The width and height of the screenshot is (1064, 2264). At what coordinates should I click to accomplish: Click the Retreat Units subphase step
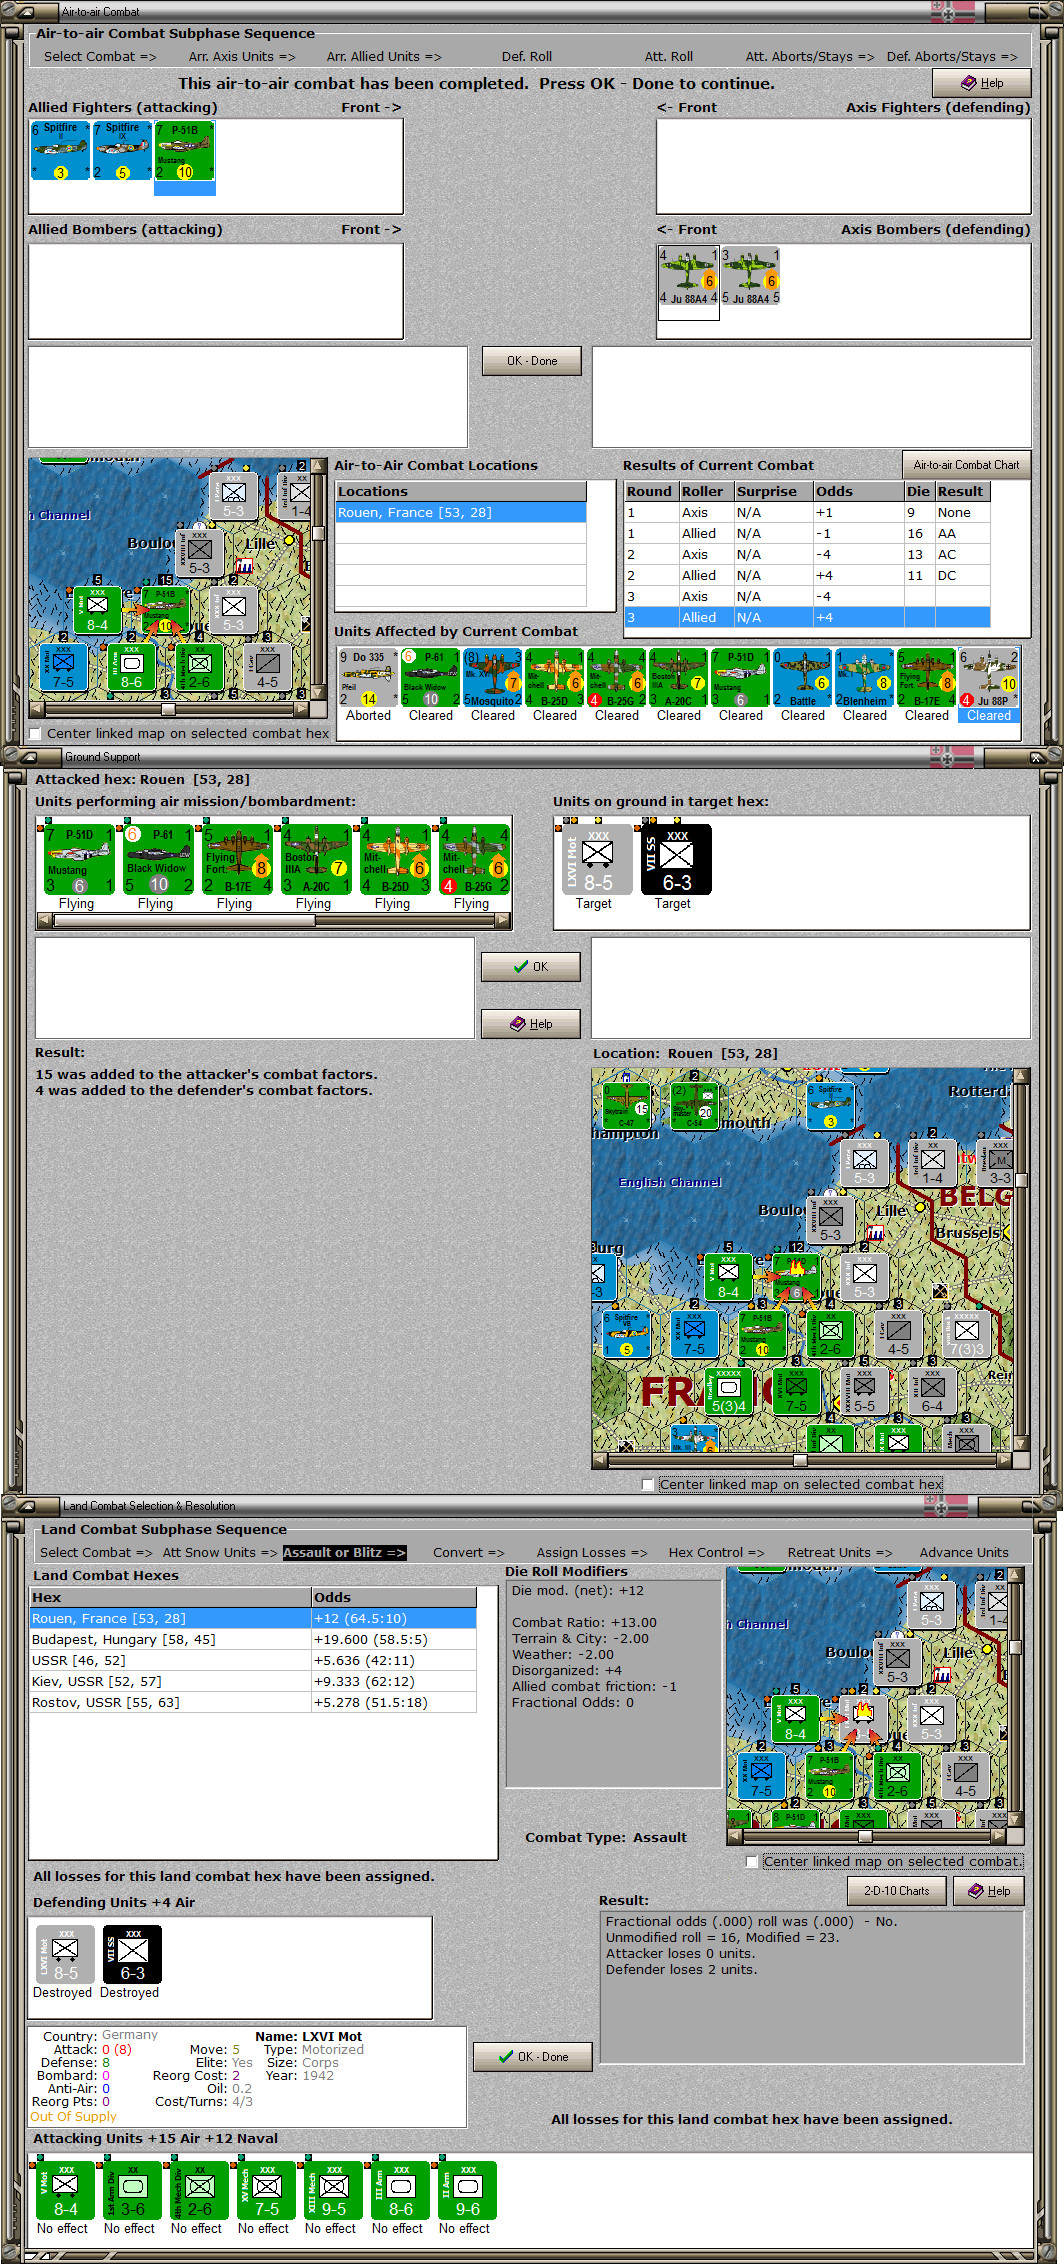point(840,1553)
